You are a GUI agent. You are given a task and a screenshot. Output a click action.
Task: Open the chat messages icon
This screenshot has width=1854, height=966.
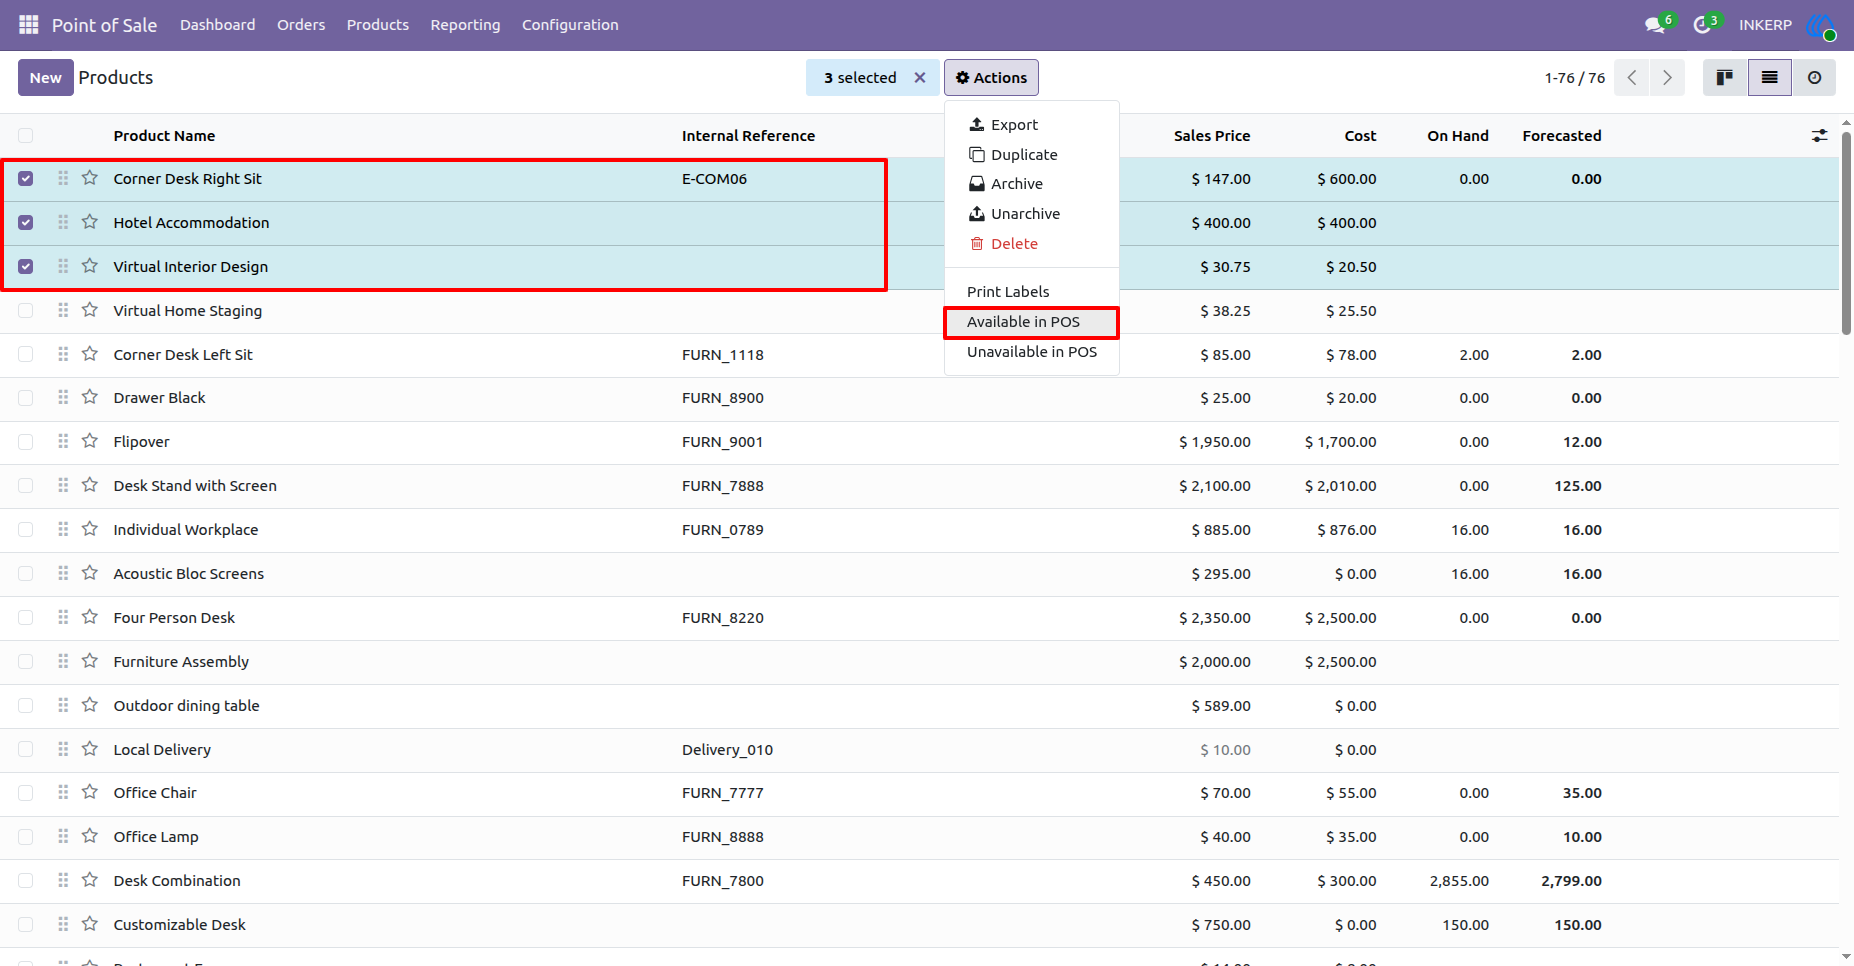(1656, 24)
